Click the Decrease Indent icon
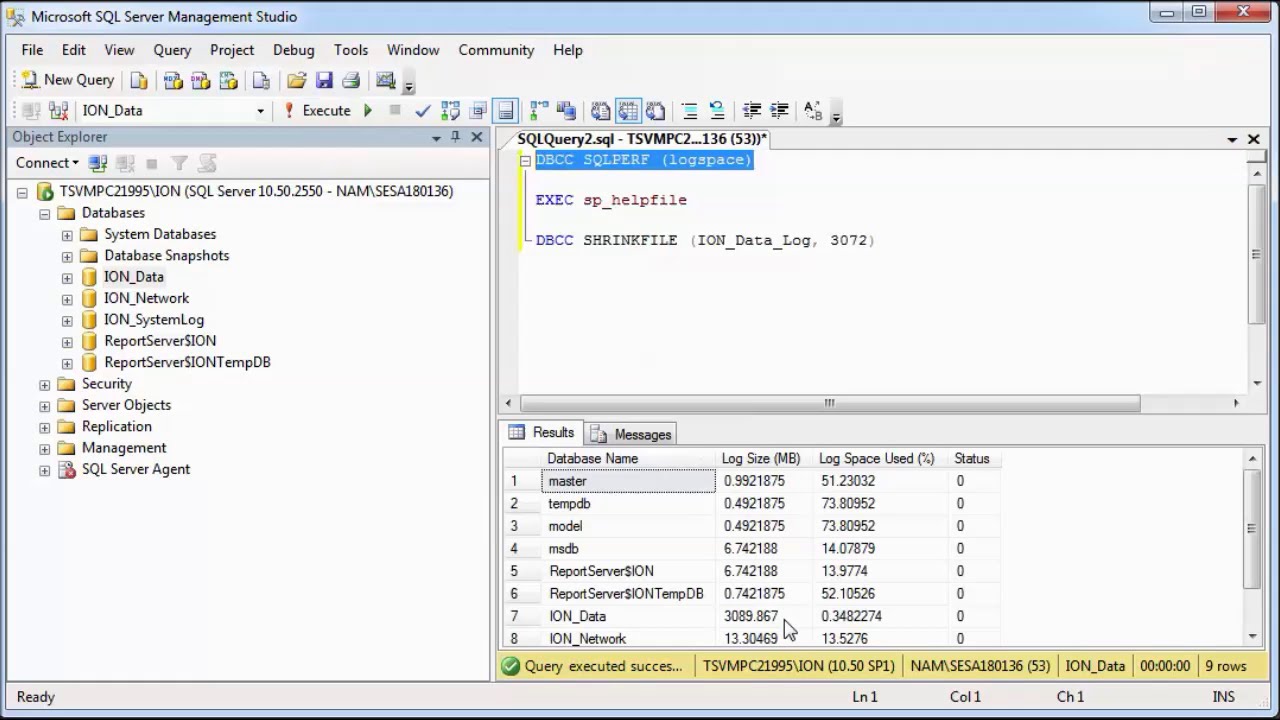Image resolution: width=1280 pixels, height=720 pixels. point(752,111)
